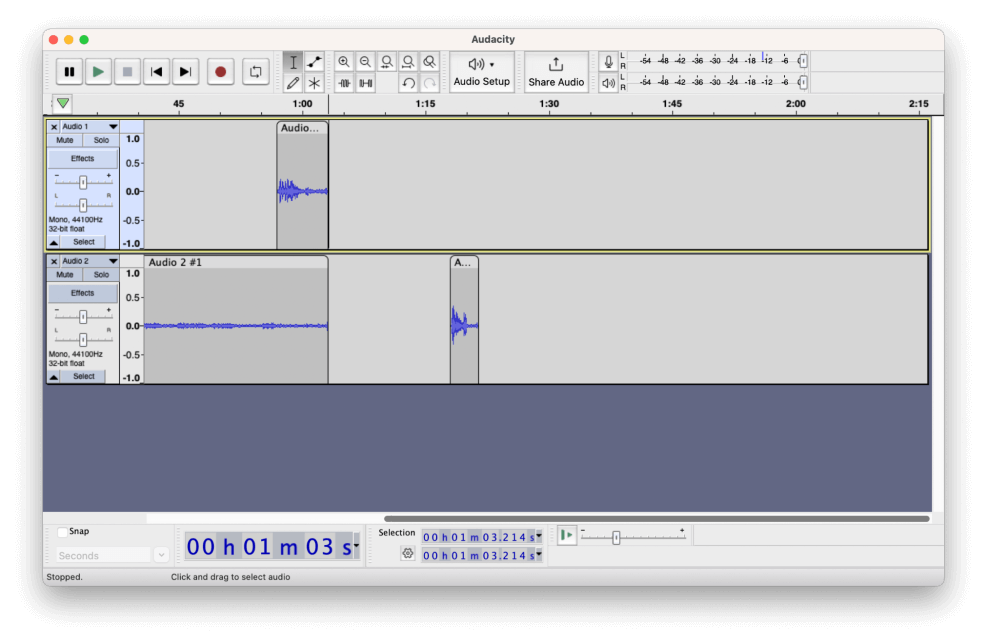Collapse the Audio 2 track
Viewport: 987px width, 643px height.
coord(54,377)
